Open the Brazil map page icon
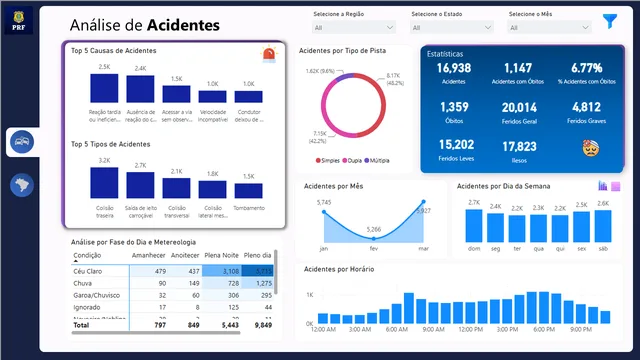 click(22, 185)
